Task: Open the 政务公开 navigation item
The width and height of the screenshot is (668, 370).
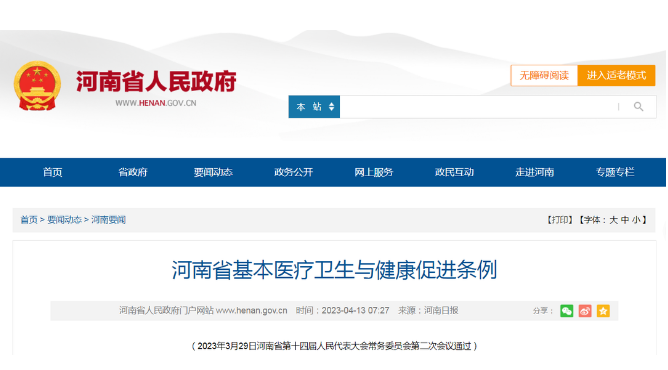Action: [293, 172]
